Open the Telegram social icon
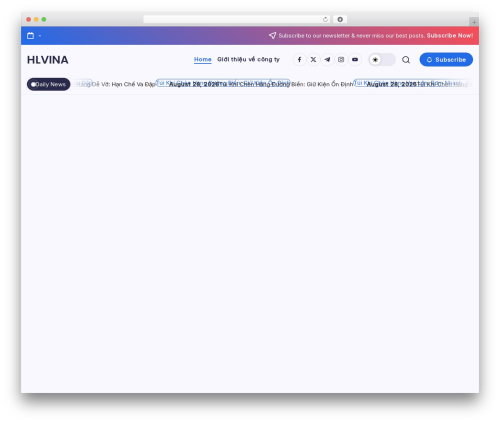The width and height of the screenshot is (500, 423). 327,60
